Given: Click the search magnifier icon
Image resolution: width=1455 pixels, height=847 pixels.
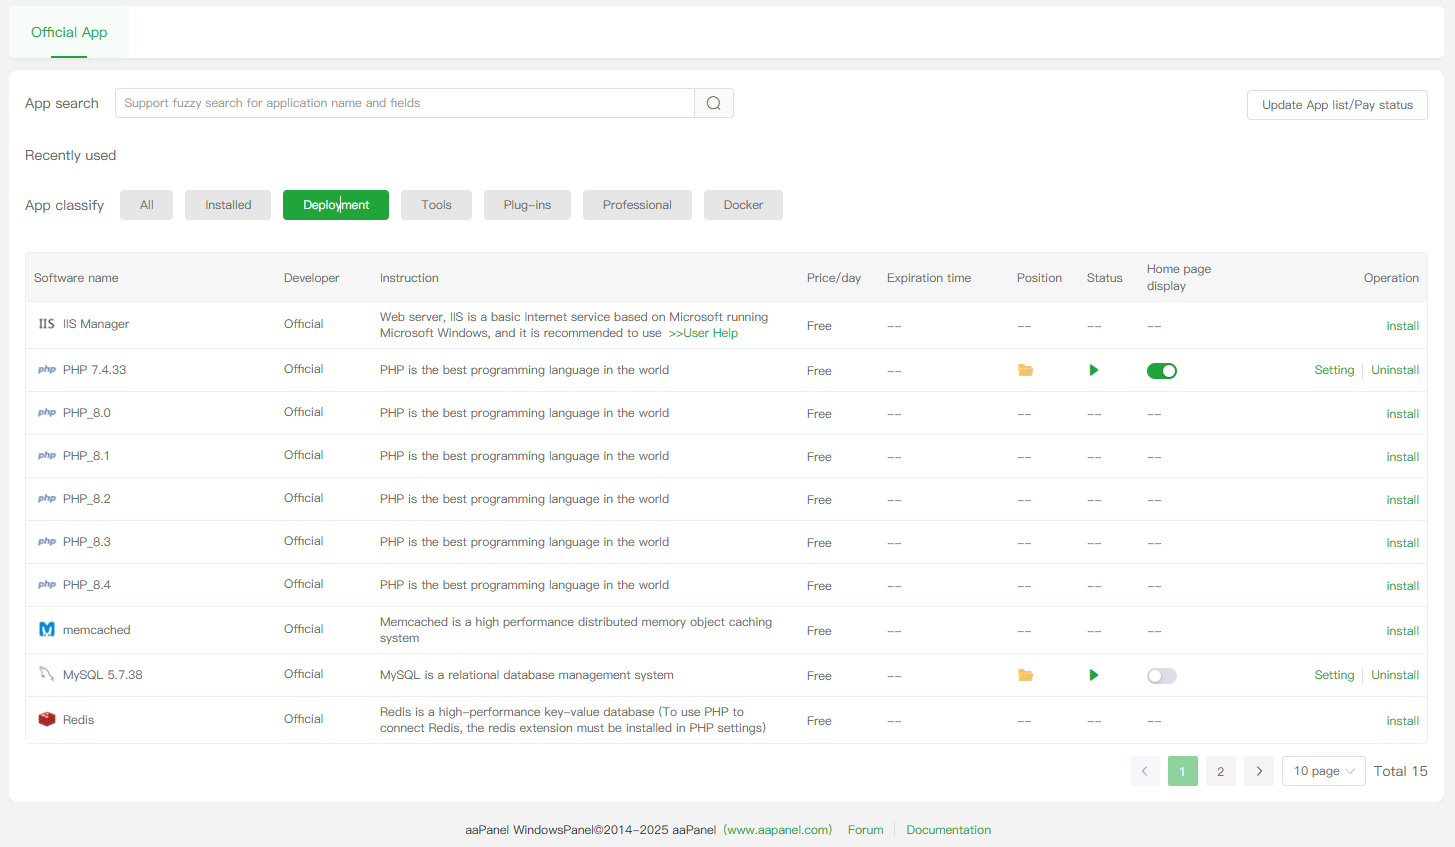Looking at the screenshot, I should coord(713,103).
